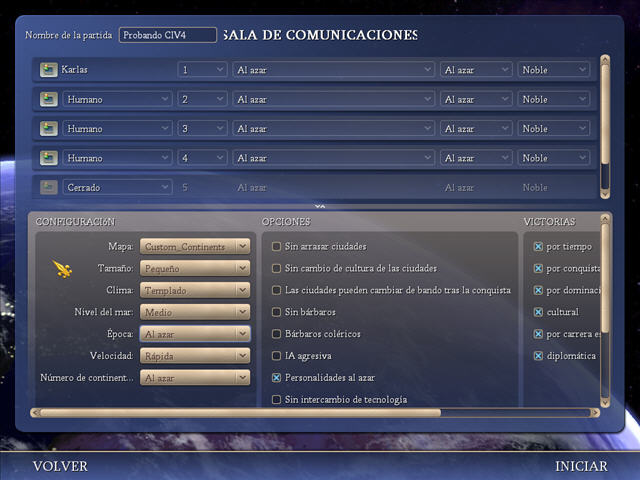Click the greyed Cerrado slot icon
This screenshot has height=480, width=640.
(x=48, y=187)
